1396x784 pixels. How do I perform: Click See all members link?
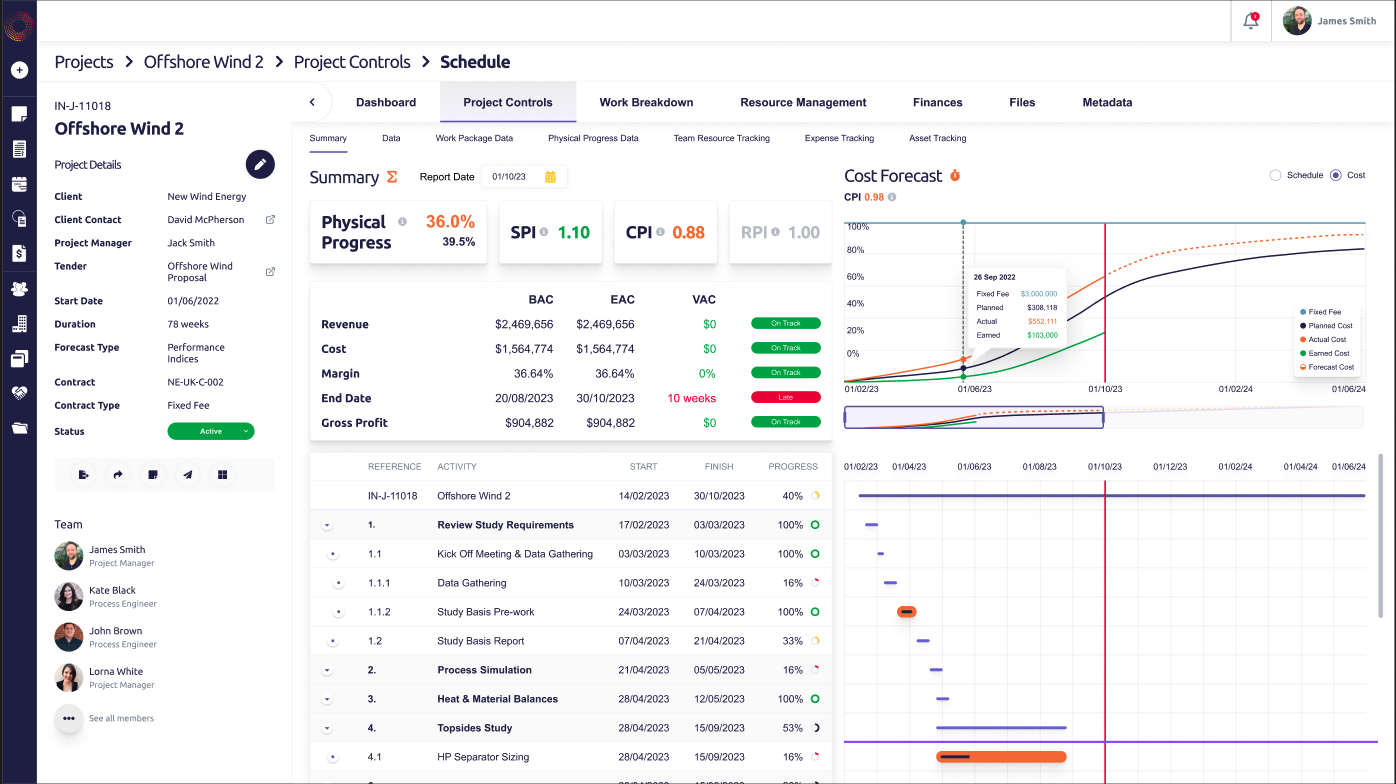(x=121, y=718)
